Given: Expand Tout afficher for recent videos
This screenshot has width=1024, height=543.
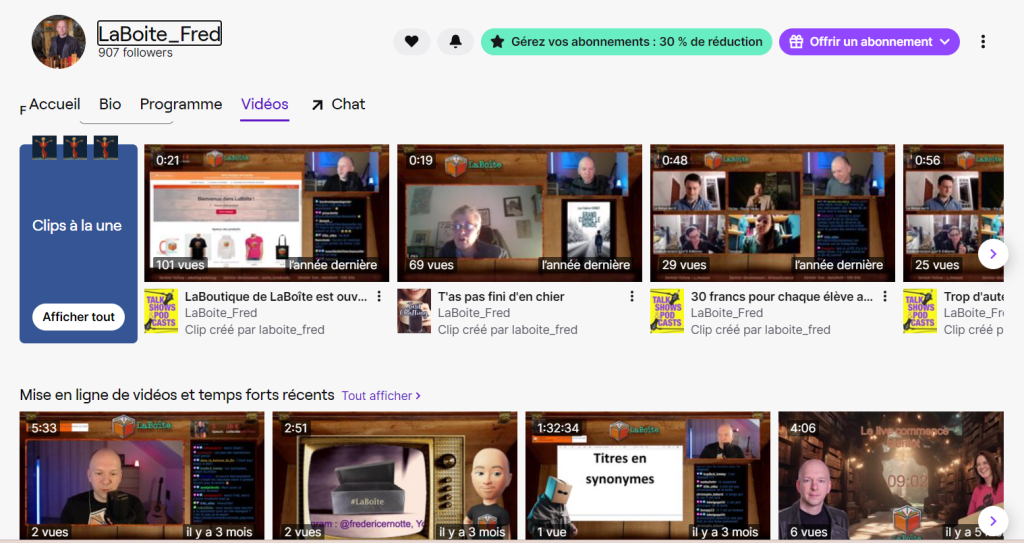Looking at the screenshot, I should 381,396.
